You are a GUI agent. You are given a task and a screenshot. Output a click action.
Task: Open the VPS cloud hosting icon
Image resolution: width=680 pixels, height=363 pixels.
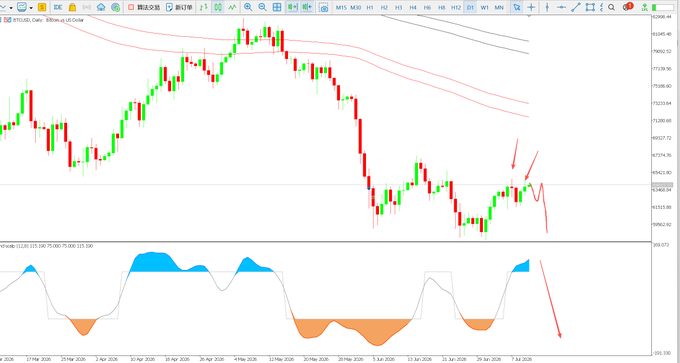click(x=101, y=7)
